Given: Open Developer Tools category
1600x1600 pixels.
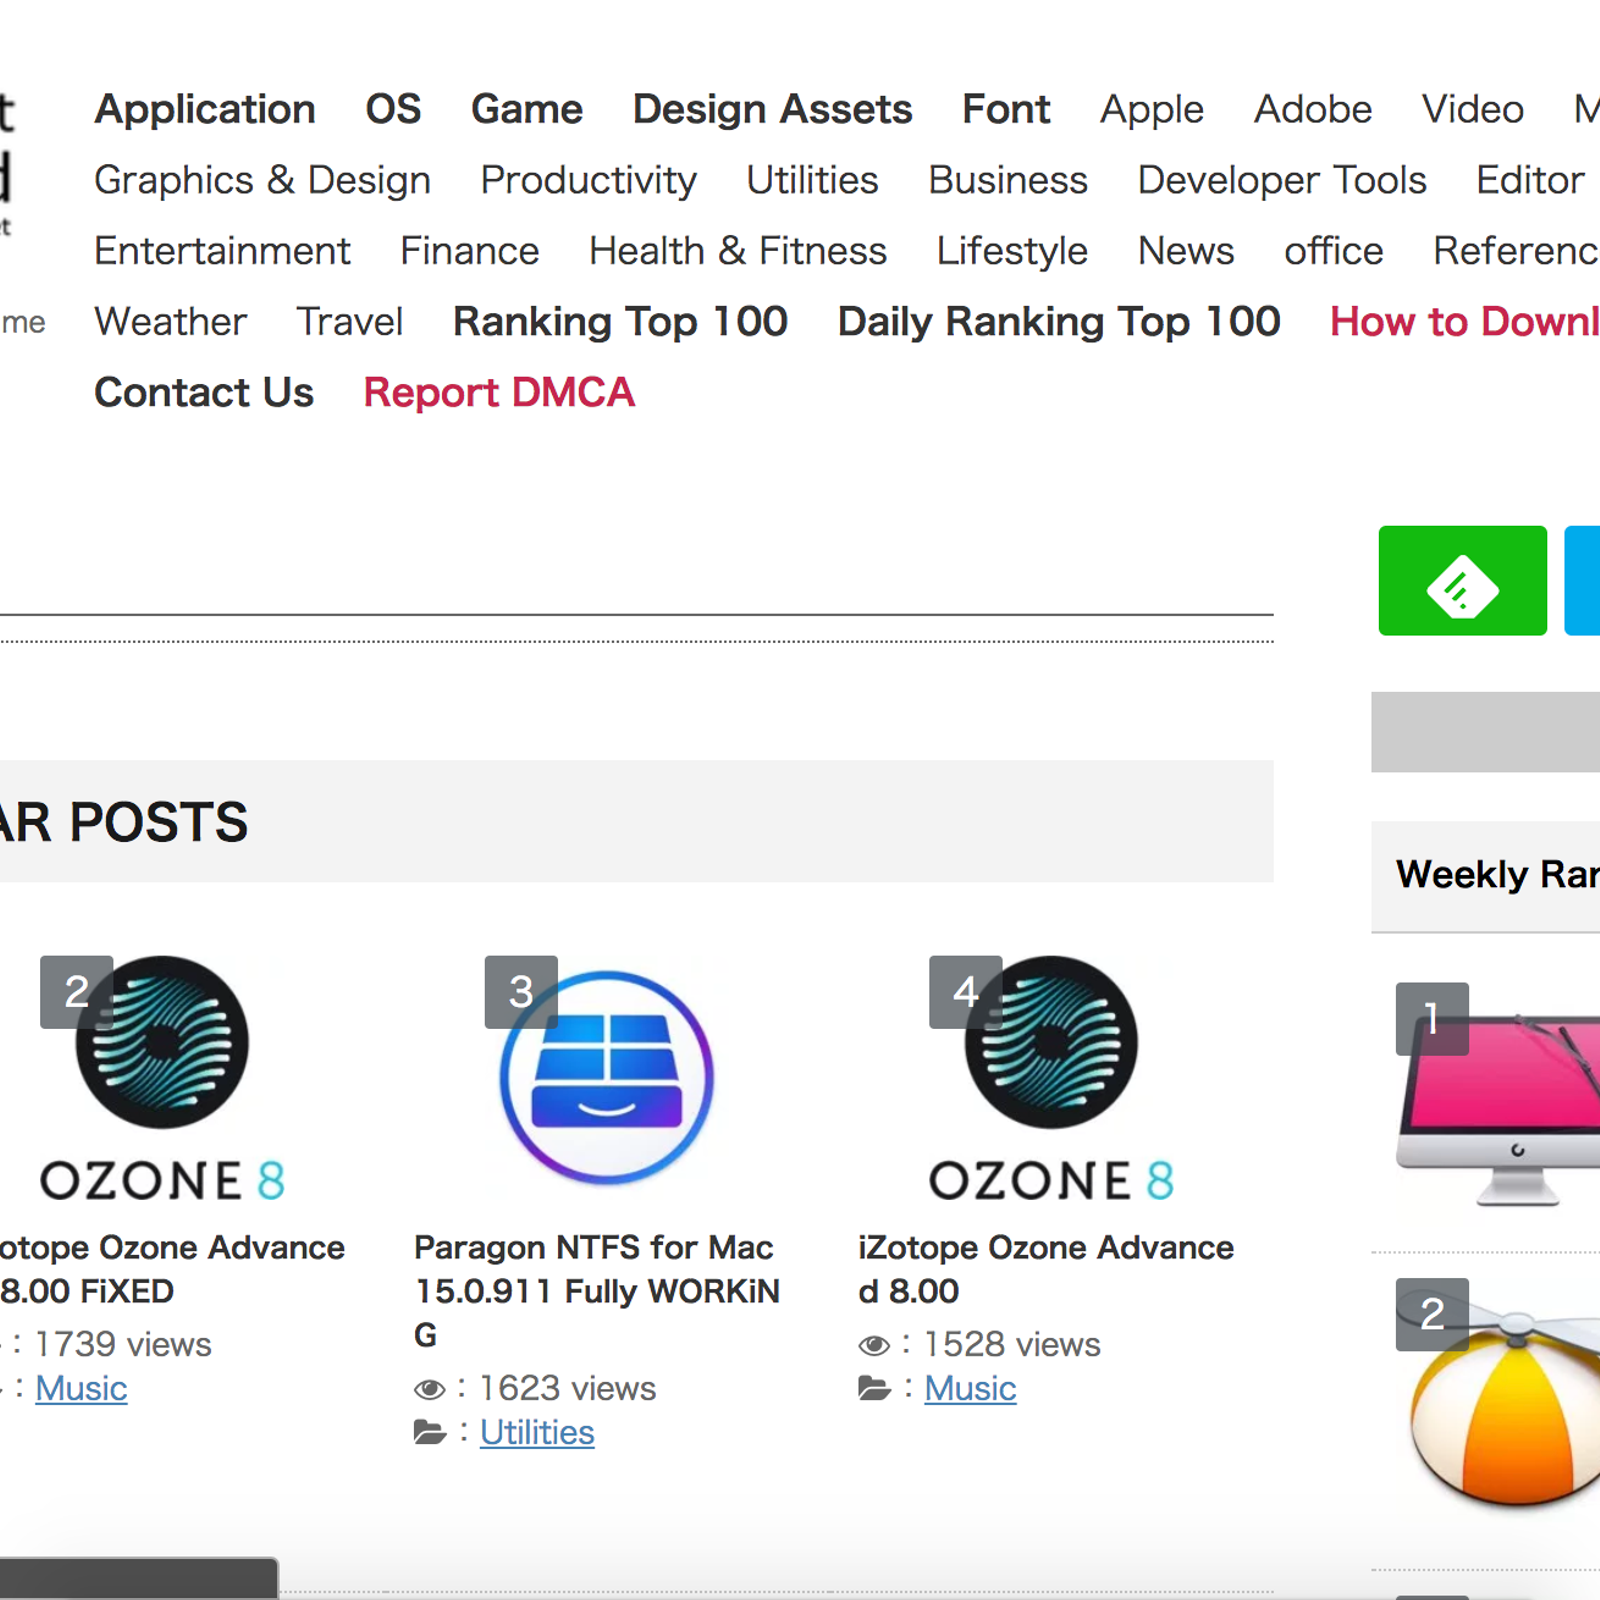Looking at the screenshot, I should point(1282,180).
